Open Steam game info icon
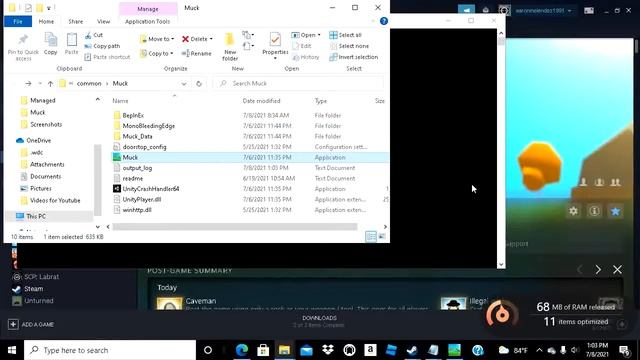 (594, 211)
